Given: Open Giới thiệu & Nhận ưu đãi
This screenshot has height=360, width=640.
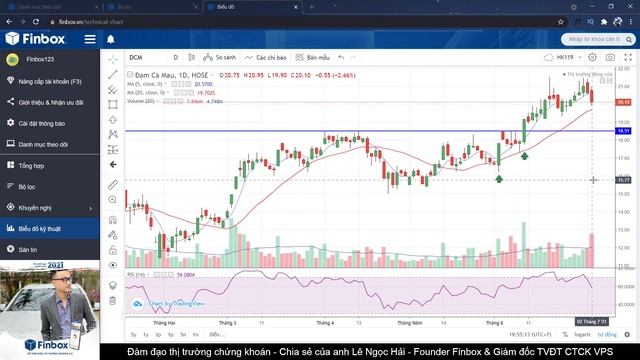Looking at the screenshot, I should [50, 102].
